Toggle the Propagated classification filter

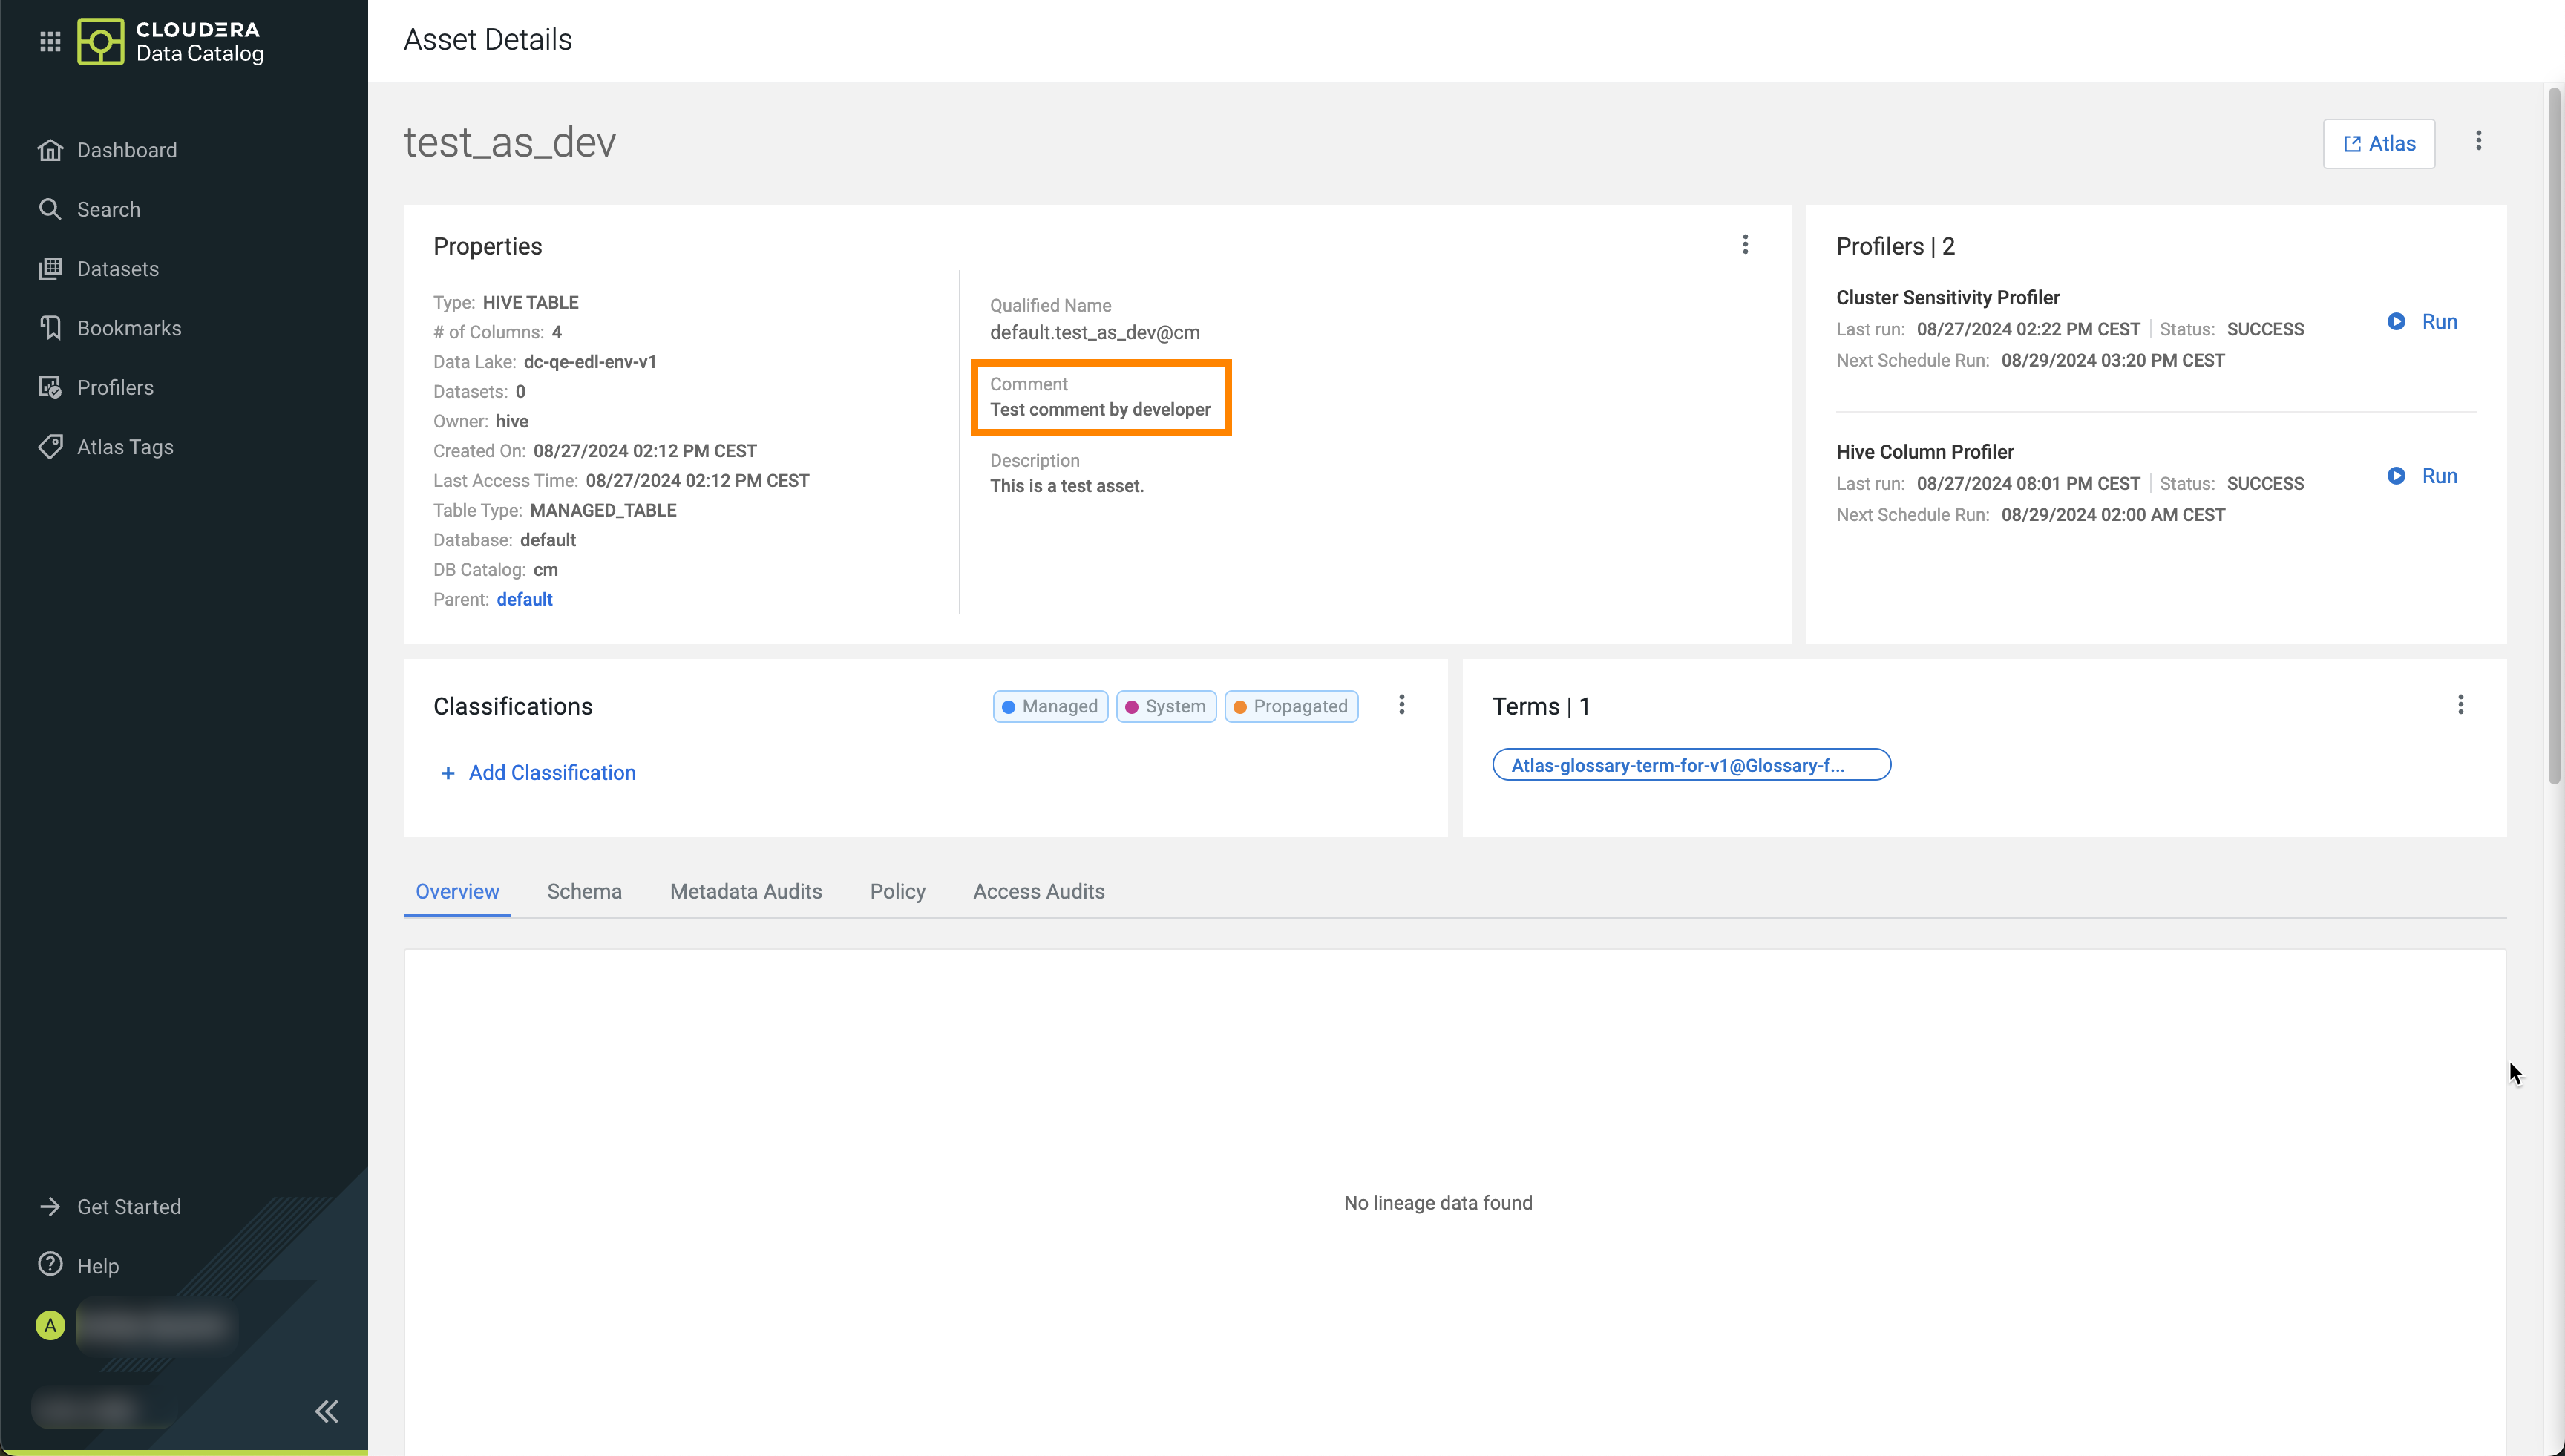click(1291, 706)
